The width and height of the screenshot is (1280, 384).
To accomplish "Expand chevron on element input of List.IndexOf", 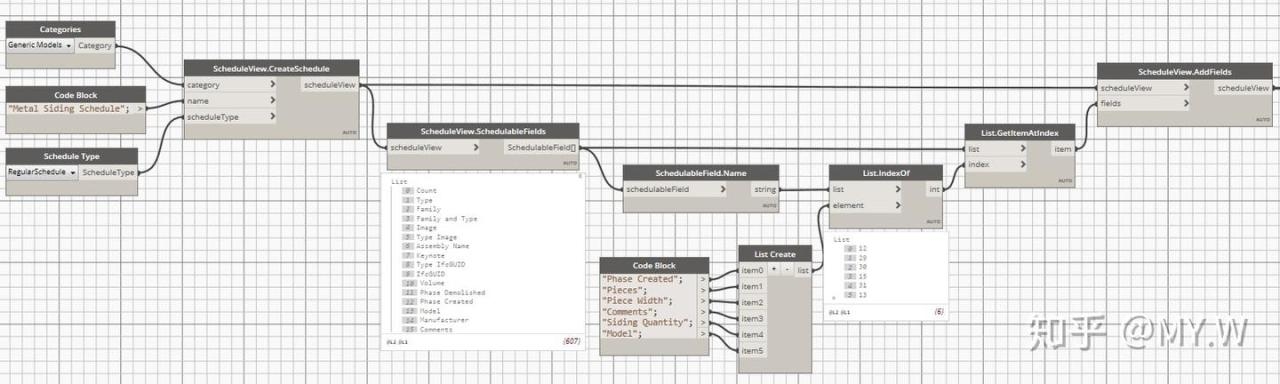I will pyautogui.click(x=898, y=205).
